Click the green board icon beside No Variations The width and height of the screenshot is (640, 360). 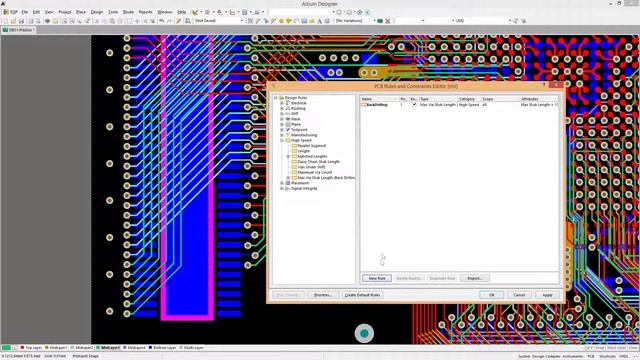pyautogui.click(x=380, y=20)
